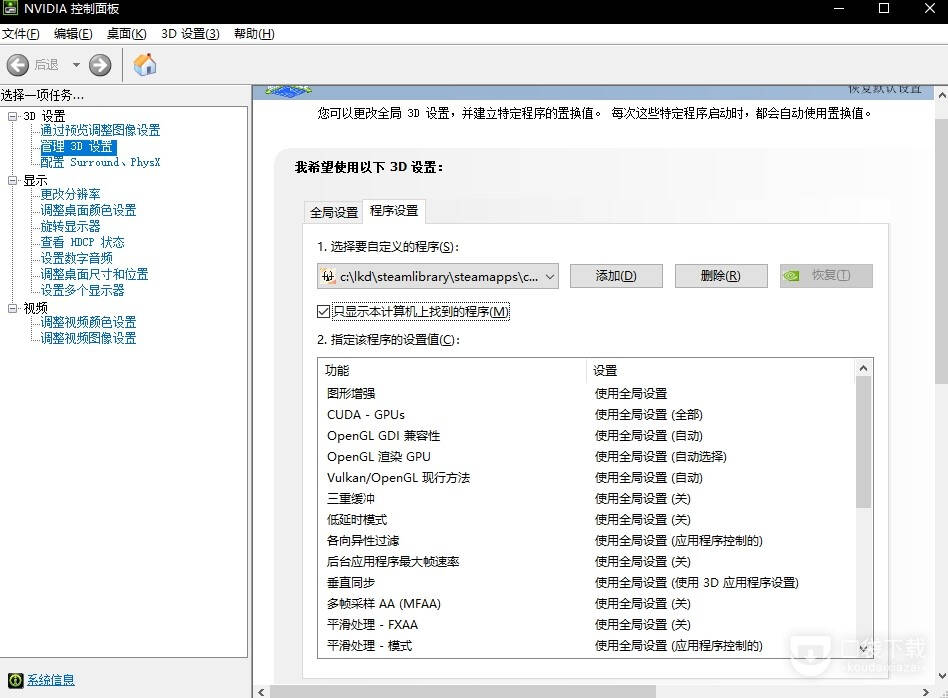Click the NVIDIA home icon in toolbar

tap(144, 63)
